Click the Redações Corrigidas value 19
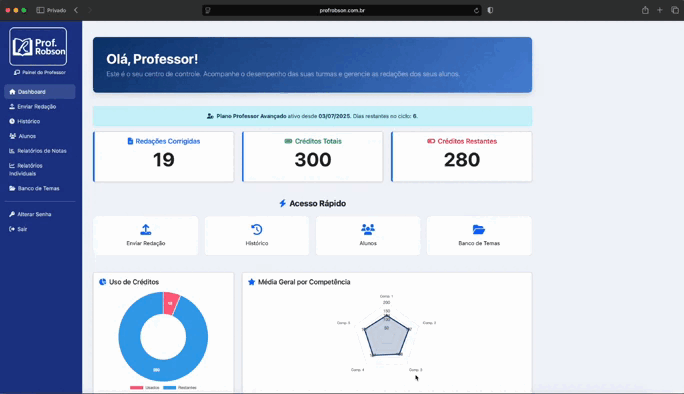Viewport: 684px width, 394px height. [x=164, y=160]
